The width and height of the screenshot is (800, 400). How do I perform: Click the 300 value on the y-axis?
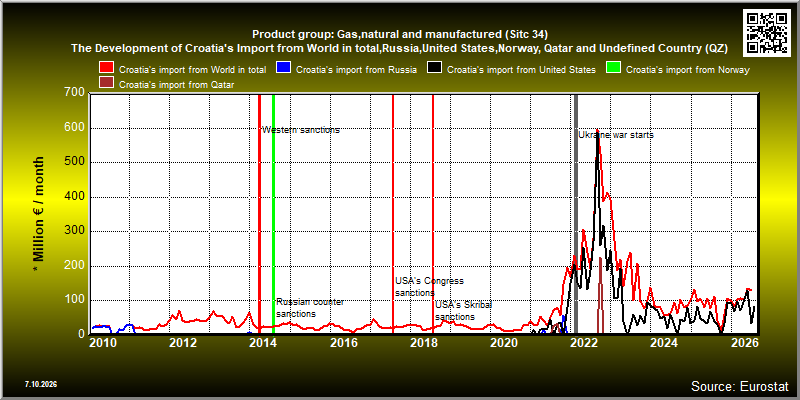tap(75, 232)
